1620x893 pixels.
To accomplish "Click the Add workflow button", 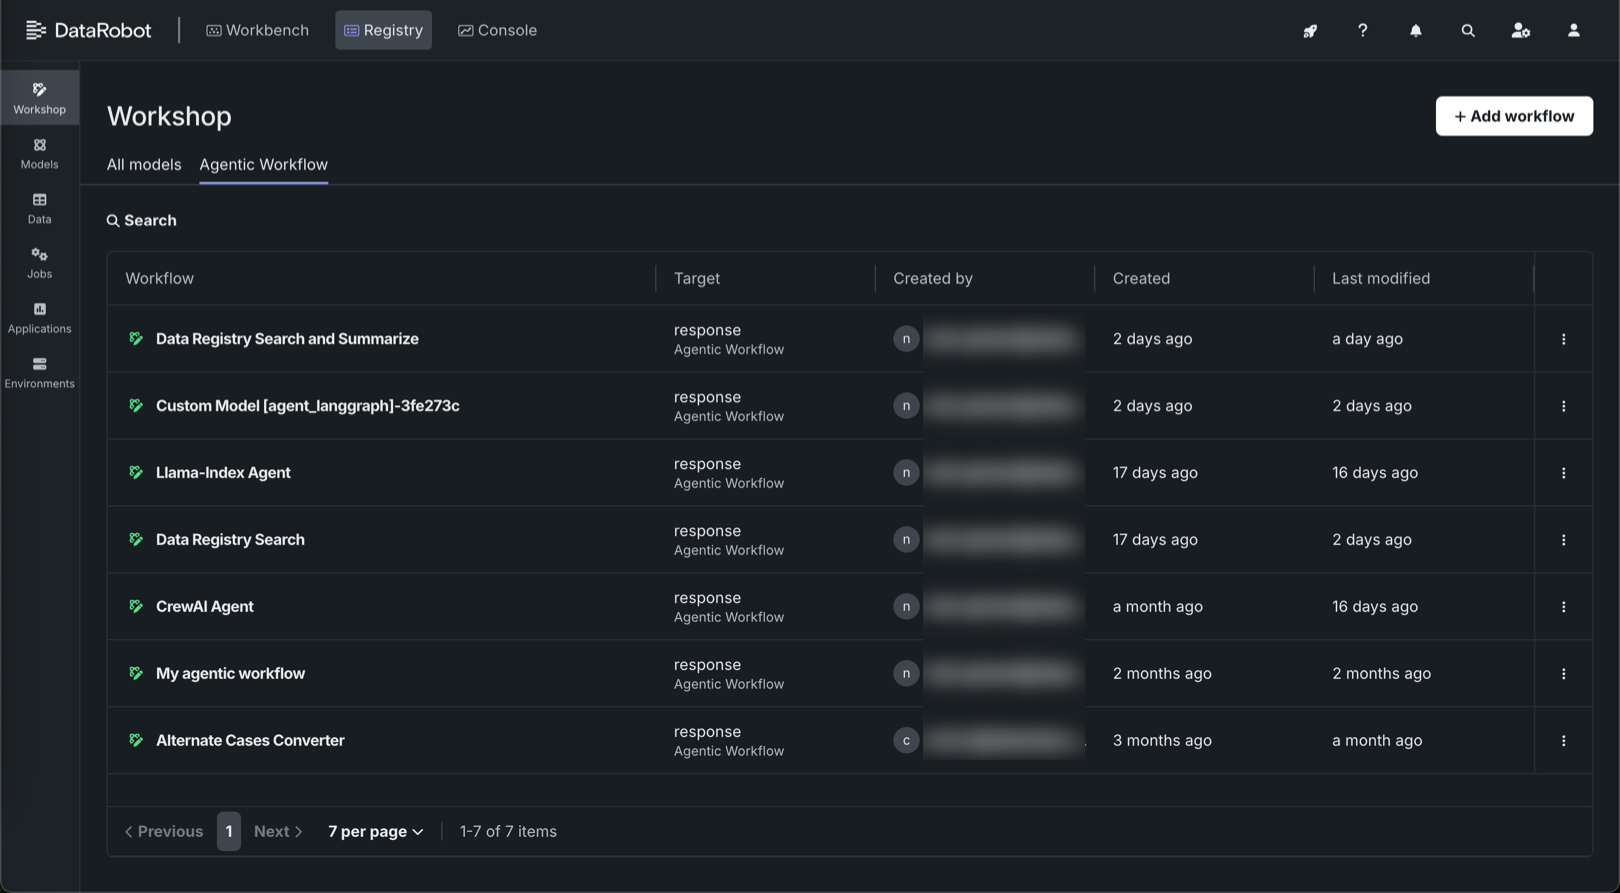I will [x=1513, y=116].
